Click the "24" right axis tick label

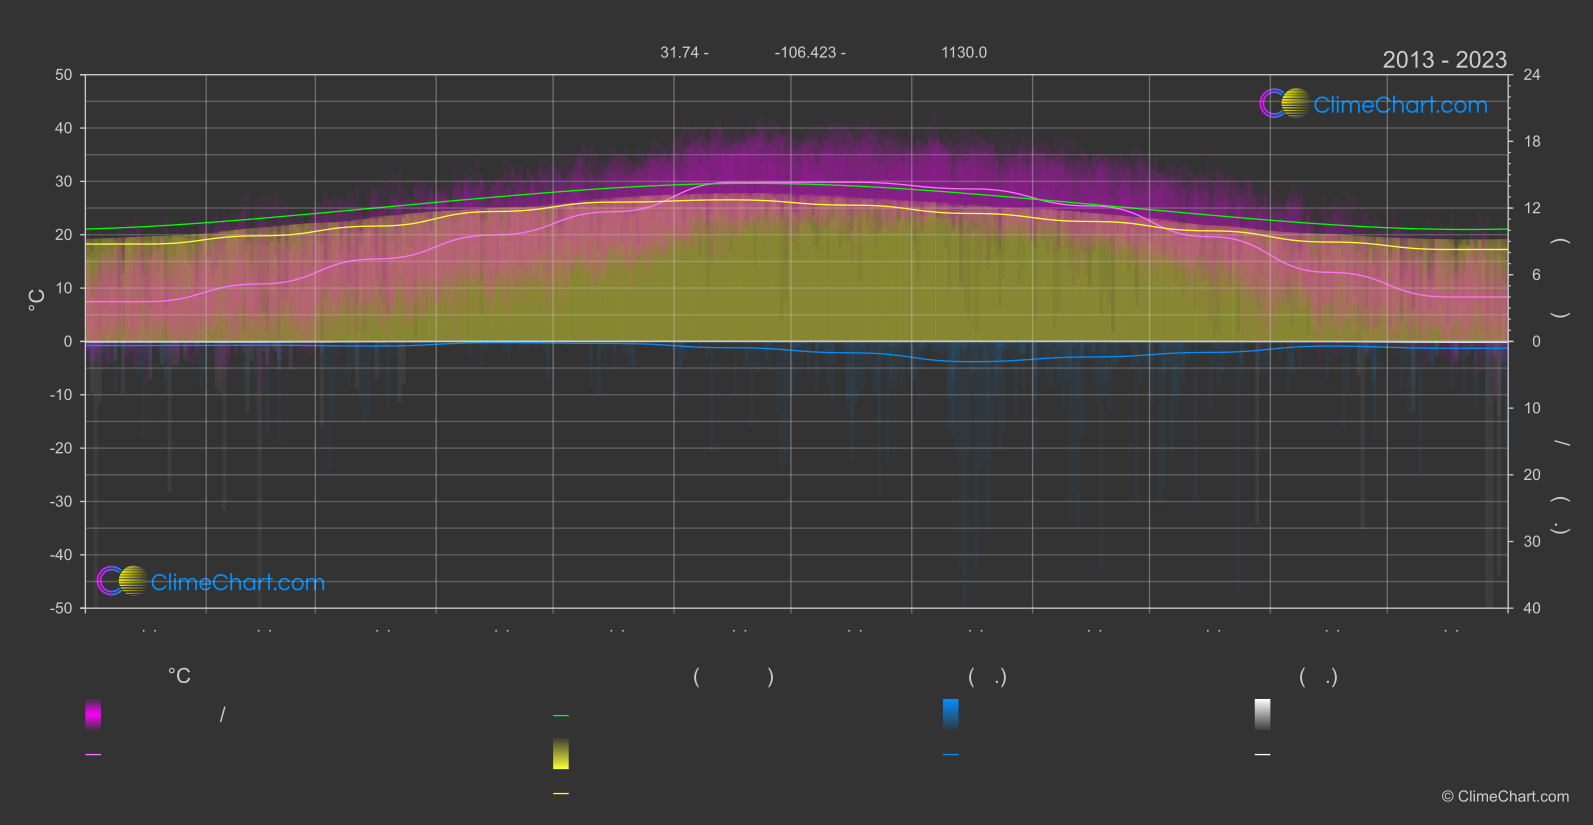click(x=1532, y=75)
